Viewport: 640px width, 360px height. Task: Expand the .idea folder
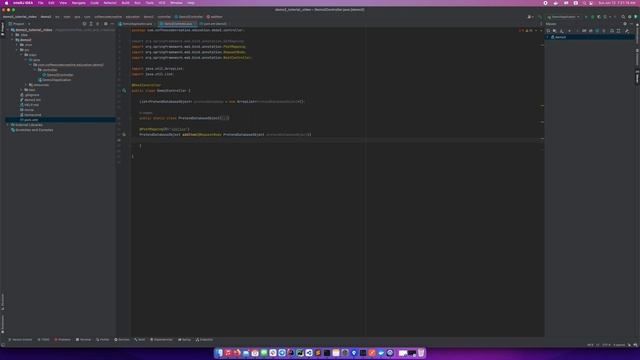point(13,35)
